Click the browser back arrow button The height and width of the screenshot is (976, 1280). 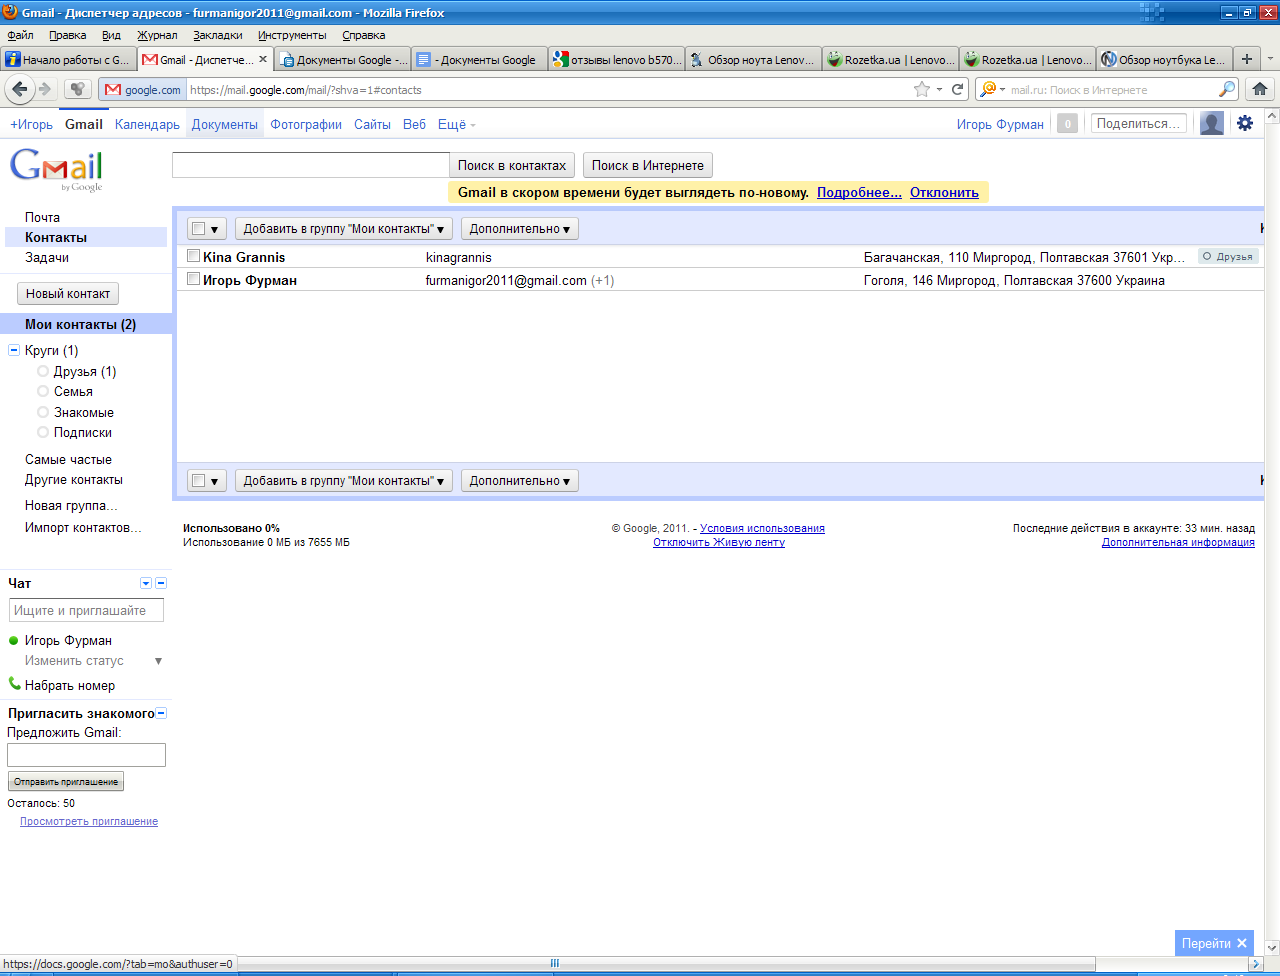click(x=20, y=89)
